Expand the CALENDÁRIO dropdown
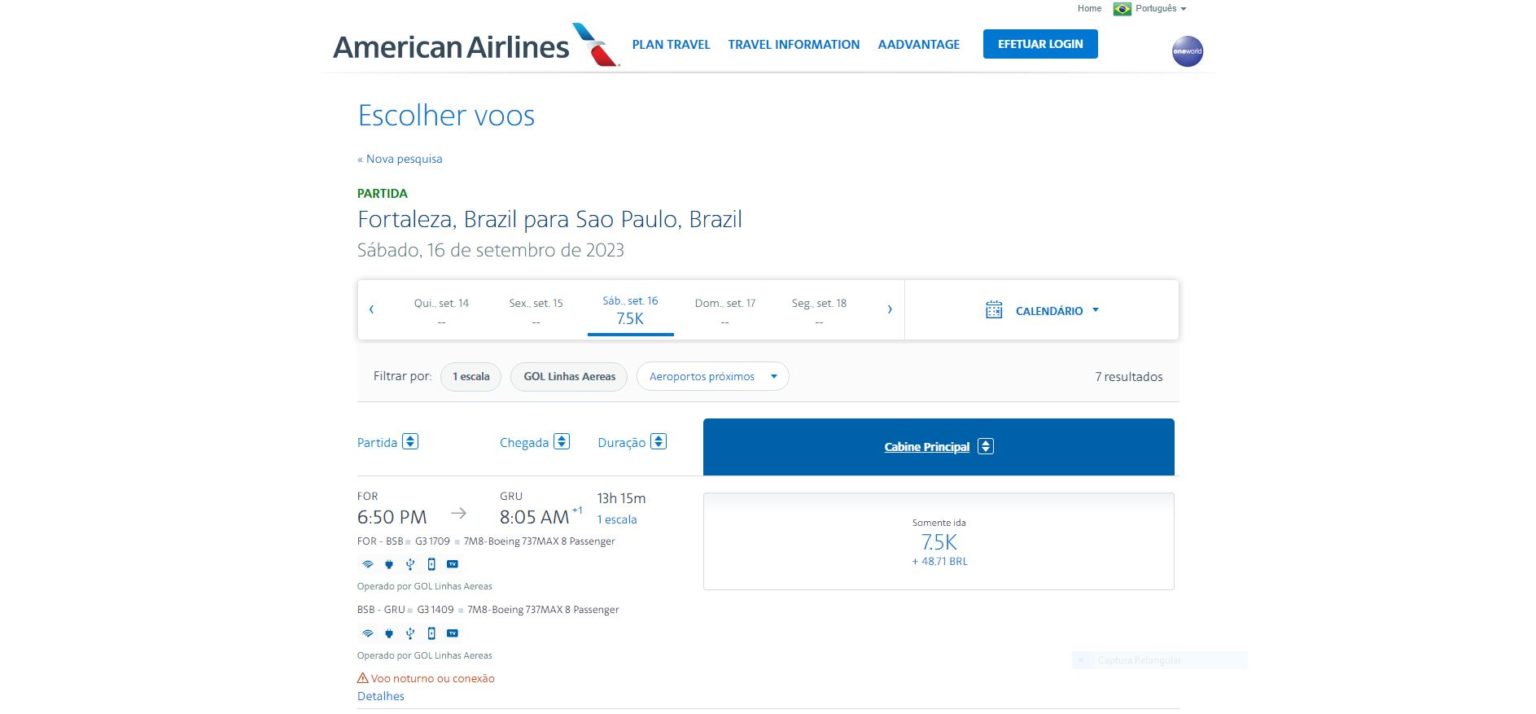Viewport: 1536px width, 714px height. [x=1095, y=310]
